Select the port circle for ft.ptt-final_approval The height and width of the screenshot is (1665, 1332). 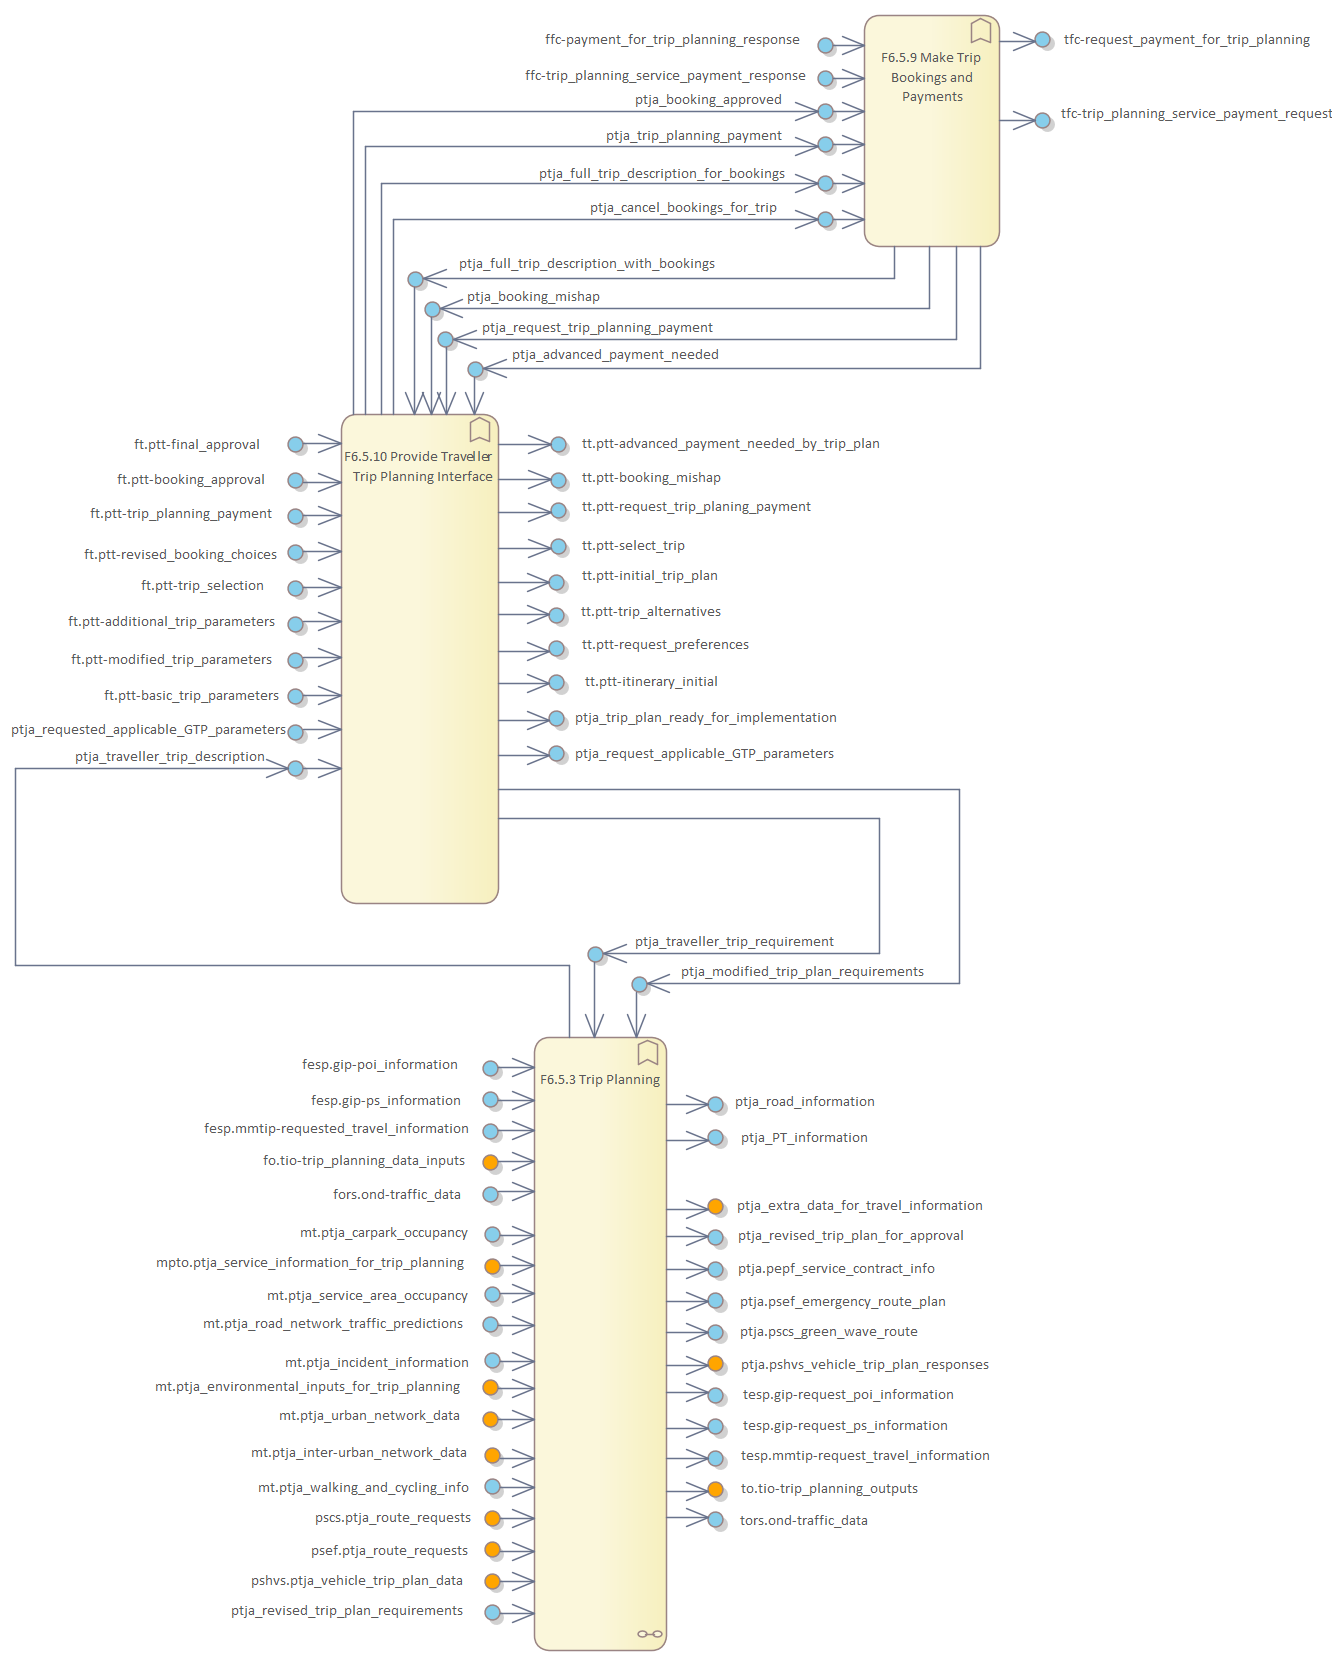(x=296, y=445)
